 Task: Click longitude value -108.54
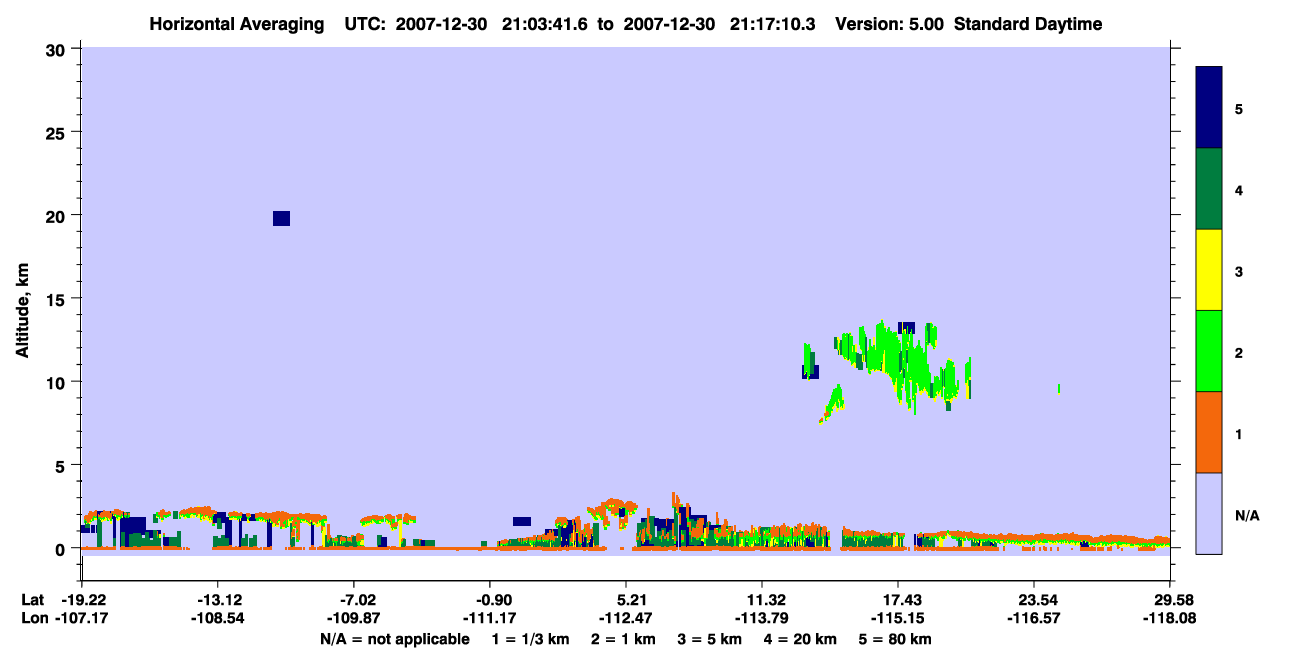(218, 619)
